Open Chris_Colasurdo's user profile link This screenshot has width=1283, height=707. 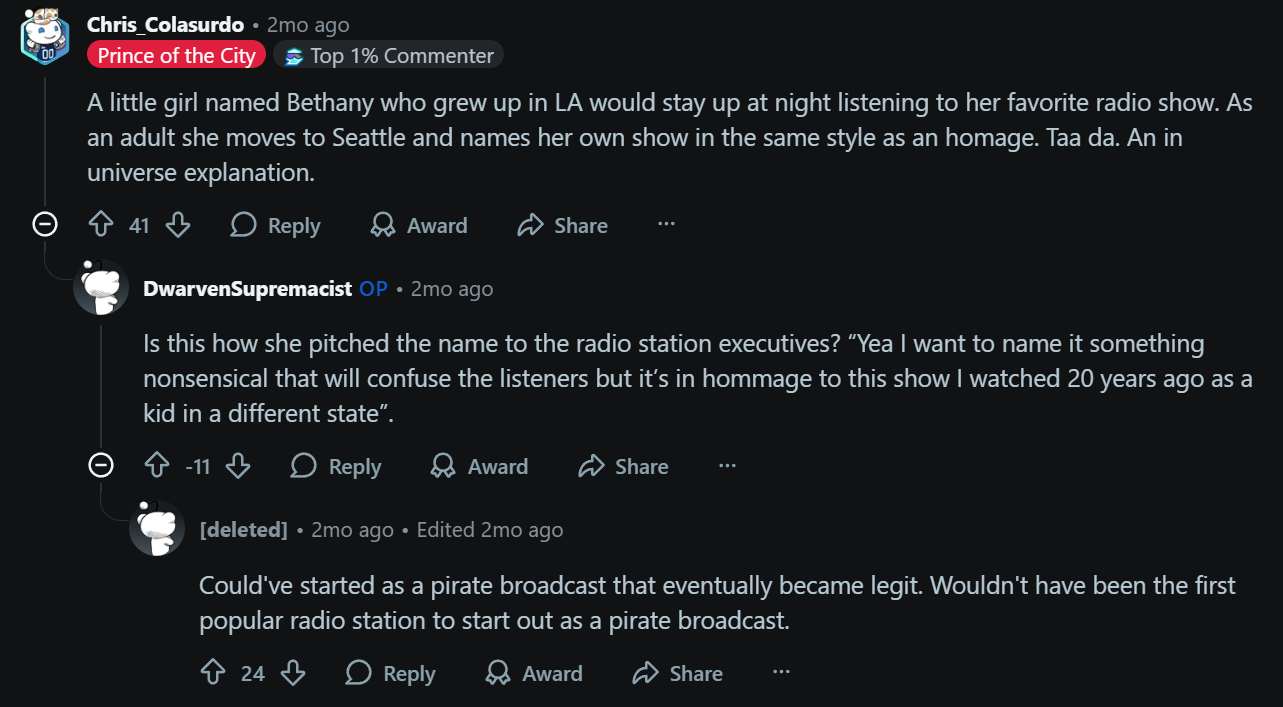(x=165, y=25)
